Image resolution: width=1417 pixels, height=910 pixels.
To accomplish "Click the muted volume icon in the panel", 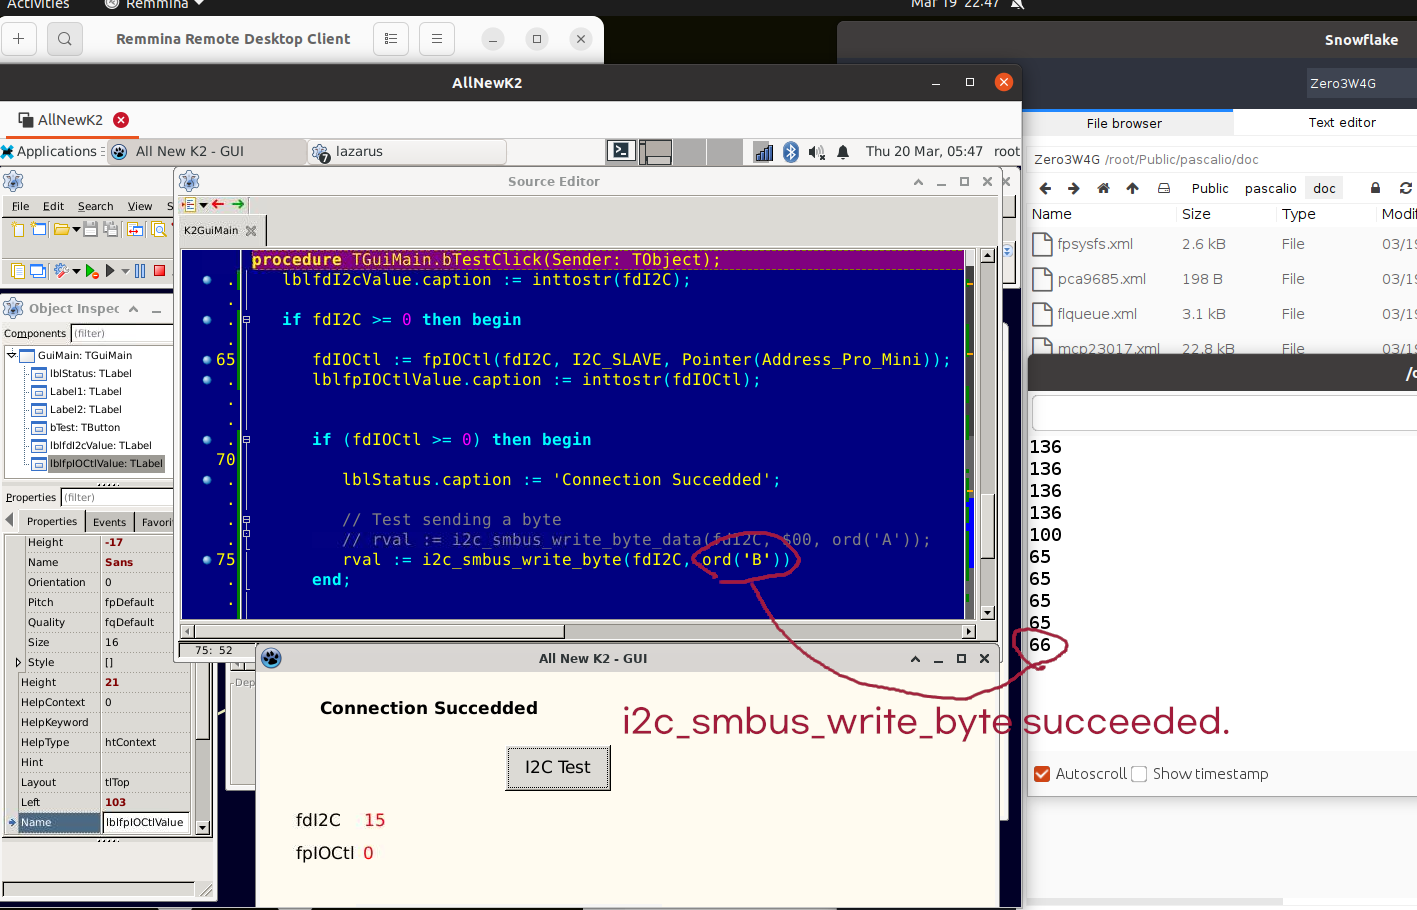I will tap(817, 152).
